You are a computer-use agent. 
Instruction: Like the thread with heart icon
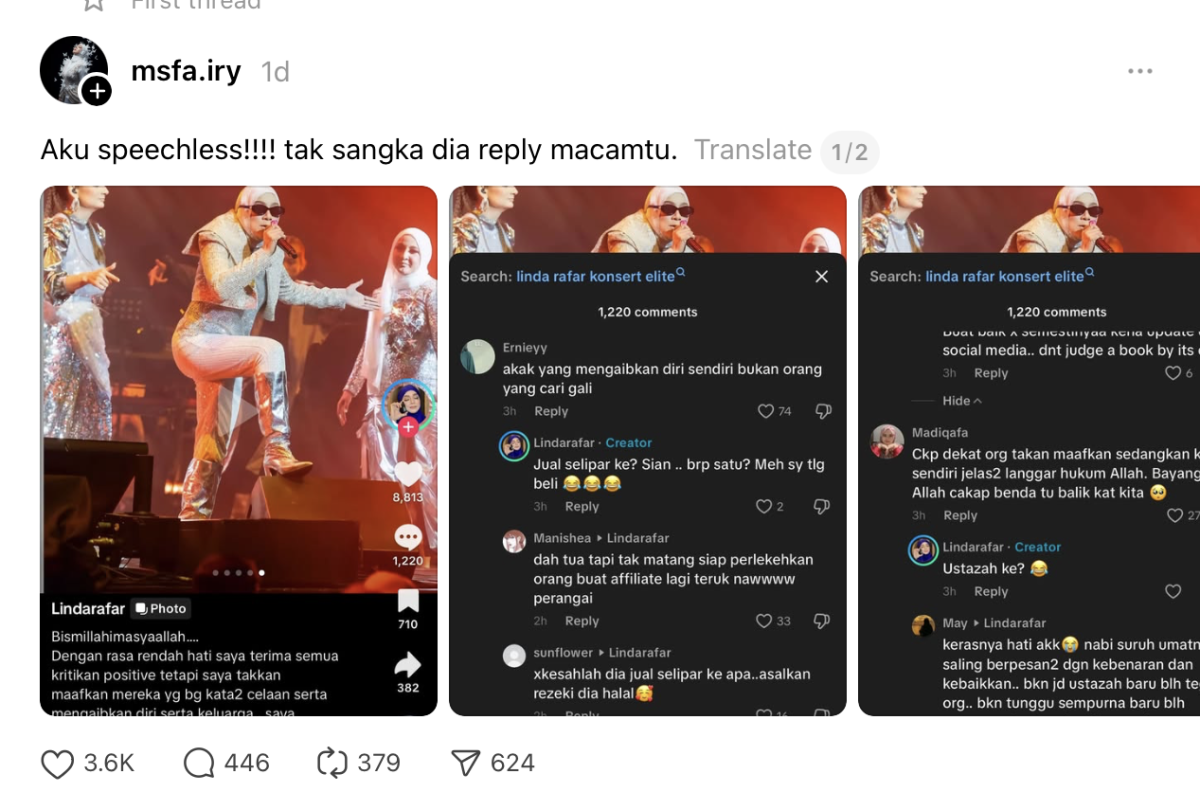click(x=58, y=764)
